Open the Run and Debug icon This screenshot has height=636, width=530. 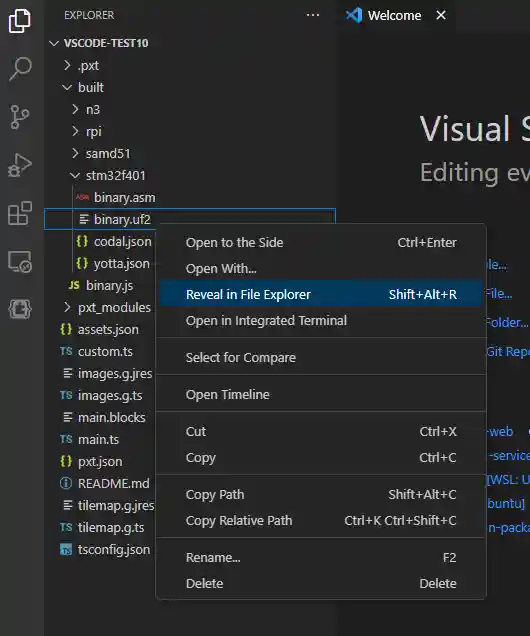(19, 165)
